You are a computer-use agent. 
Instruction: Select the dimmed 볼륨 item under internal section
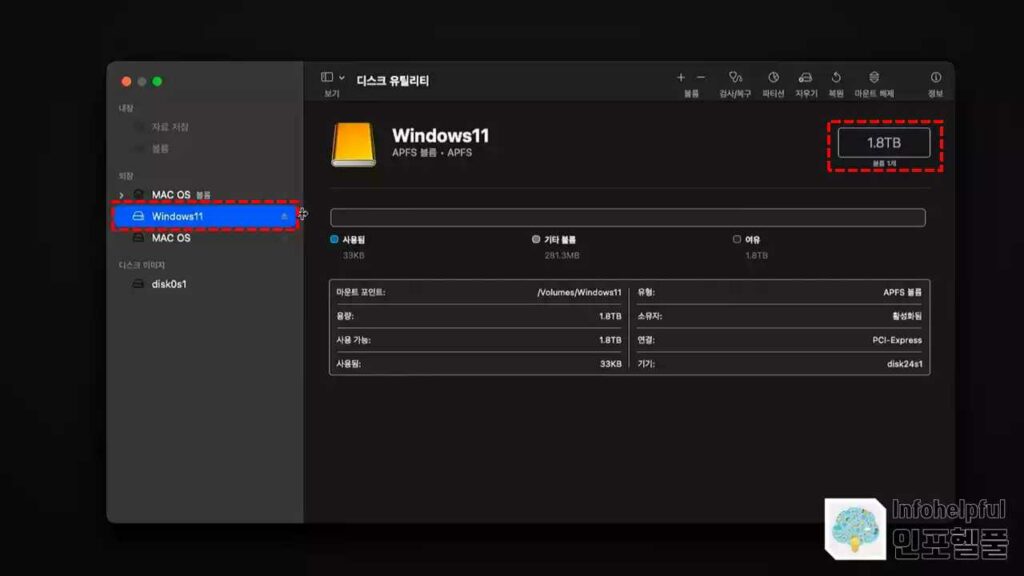point(160,148)
